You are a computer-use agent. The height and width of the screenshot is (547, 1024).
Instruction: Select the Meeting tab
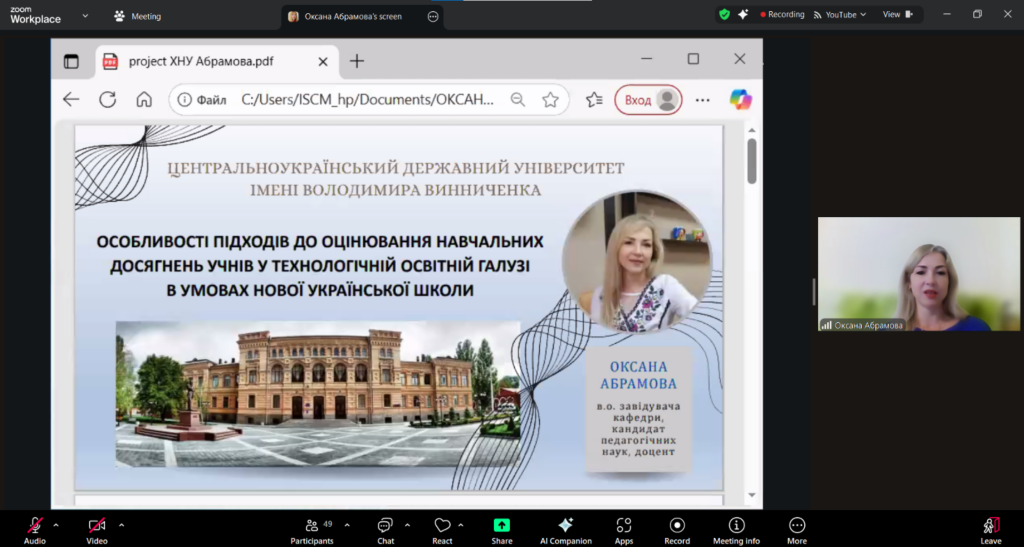coord(138,16)
